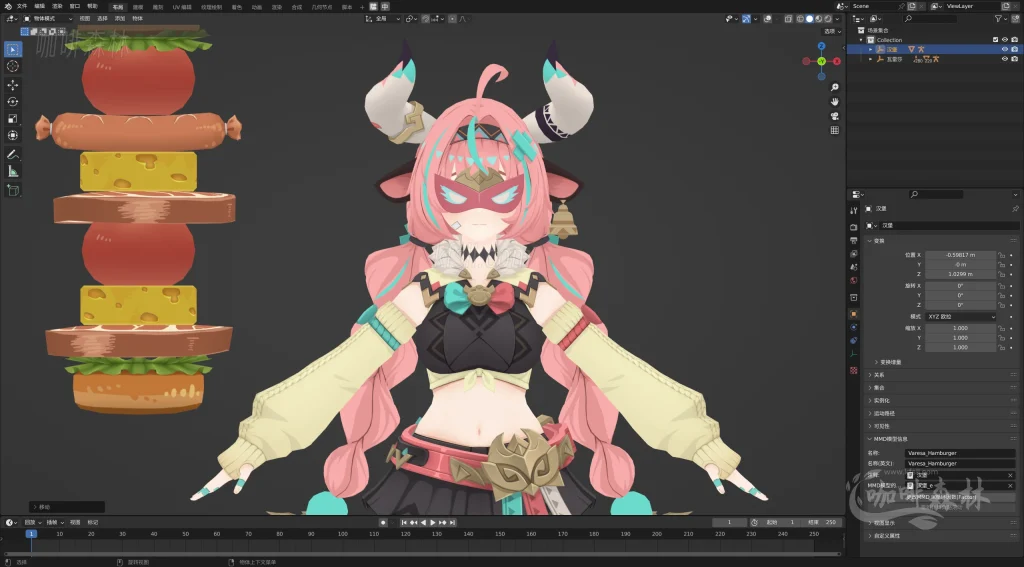Switch to wireframe viewport shading
The image size is (1024, 567).
[800, 19]
